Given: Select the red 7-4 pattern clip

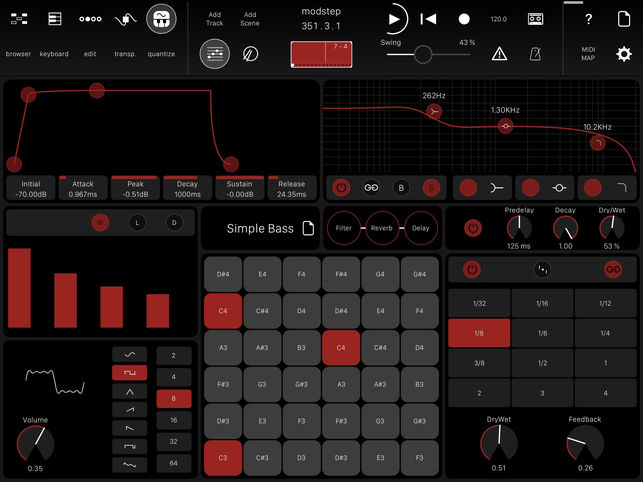Looking at the screenshot, I should click(x=321, y=54).
